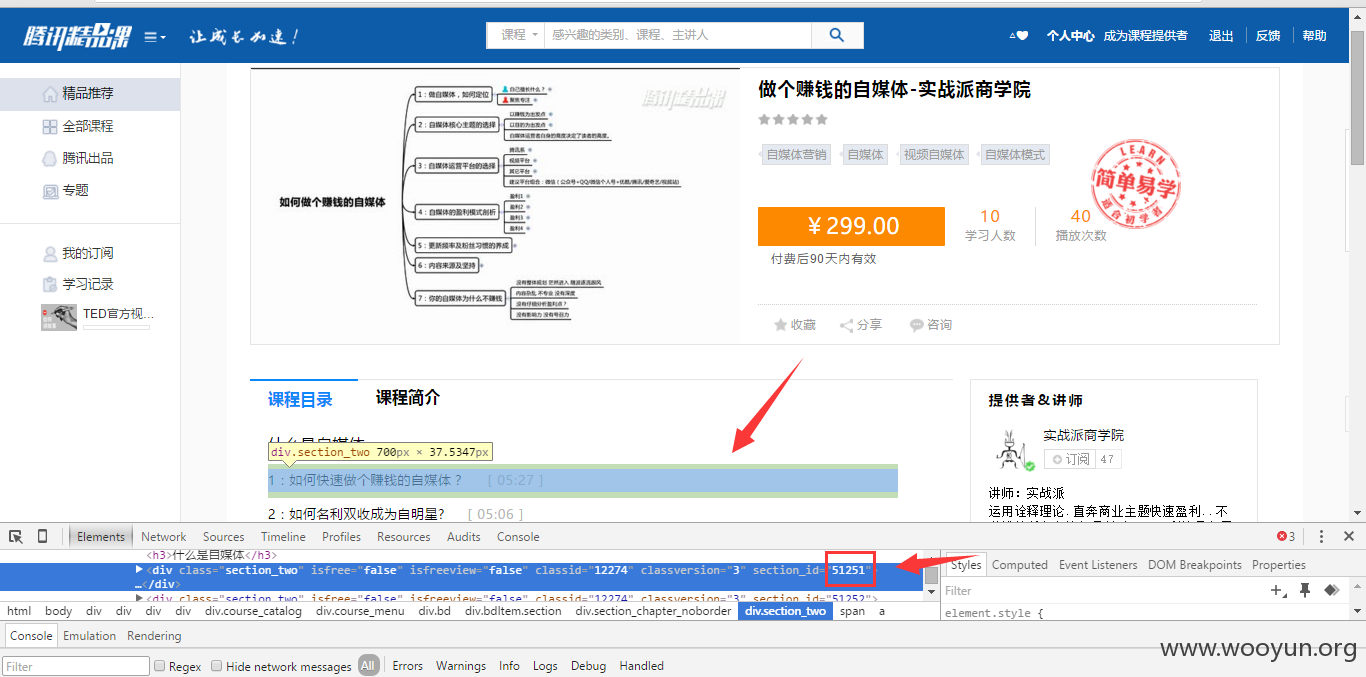Switch to DevTools Audits tab
Viewport: 1366px width, 677px height.
464,537
